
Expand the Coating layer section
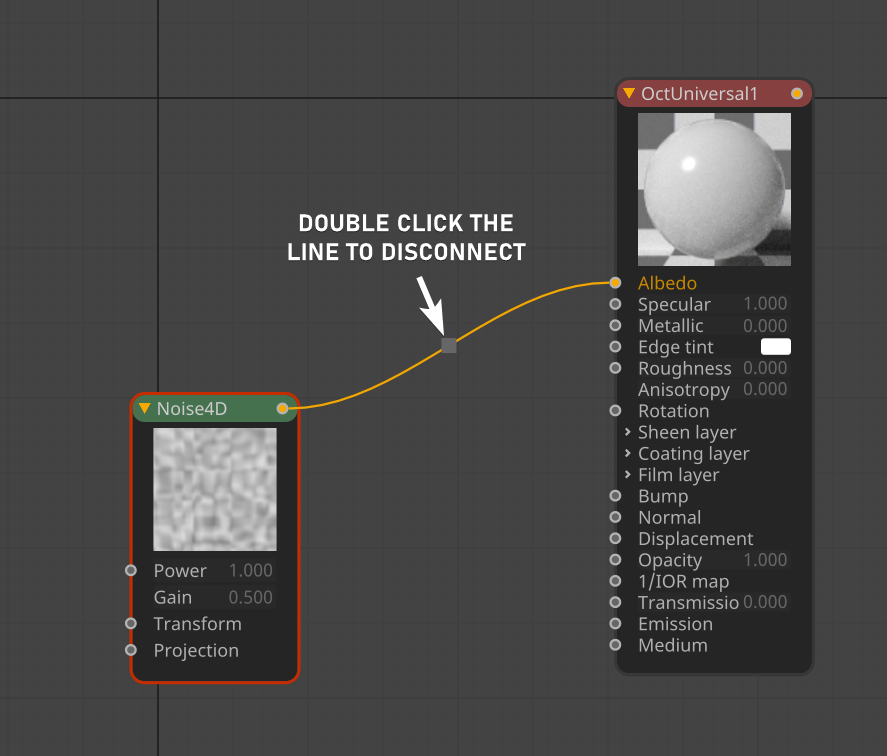[x=627, y=453]
